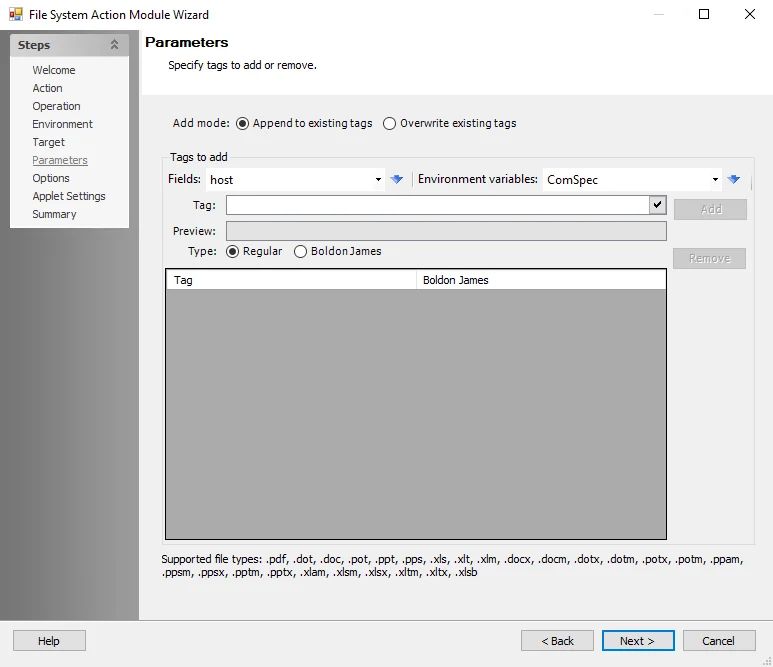Close the wizard window
Viewport: 773px width, 667px height.
(x=749, y=14)
